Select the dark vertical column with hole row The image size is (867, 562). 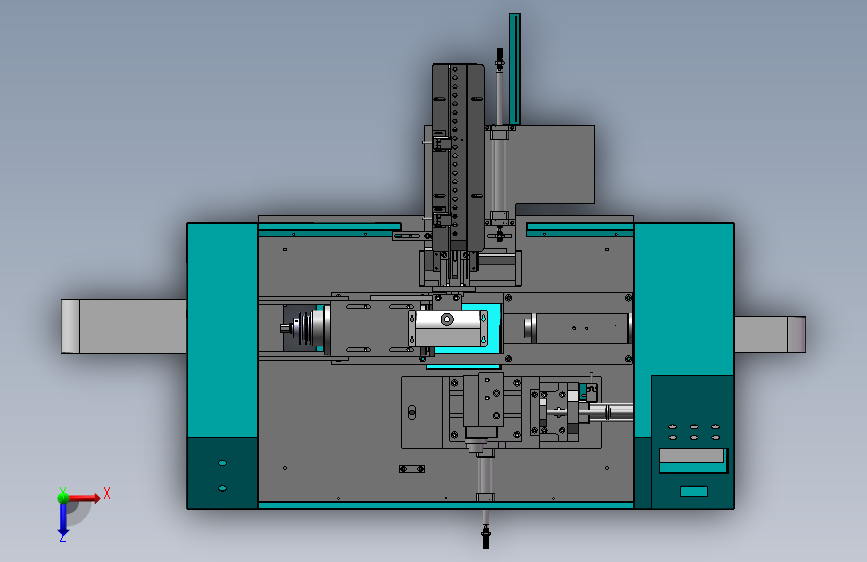tap(458, 157)
